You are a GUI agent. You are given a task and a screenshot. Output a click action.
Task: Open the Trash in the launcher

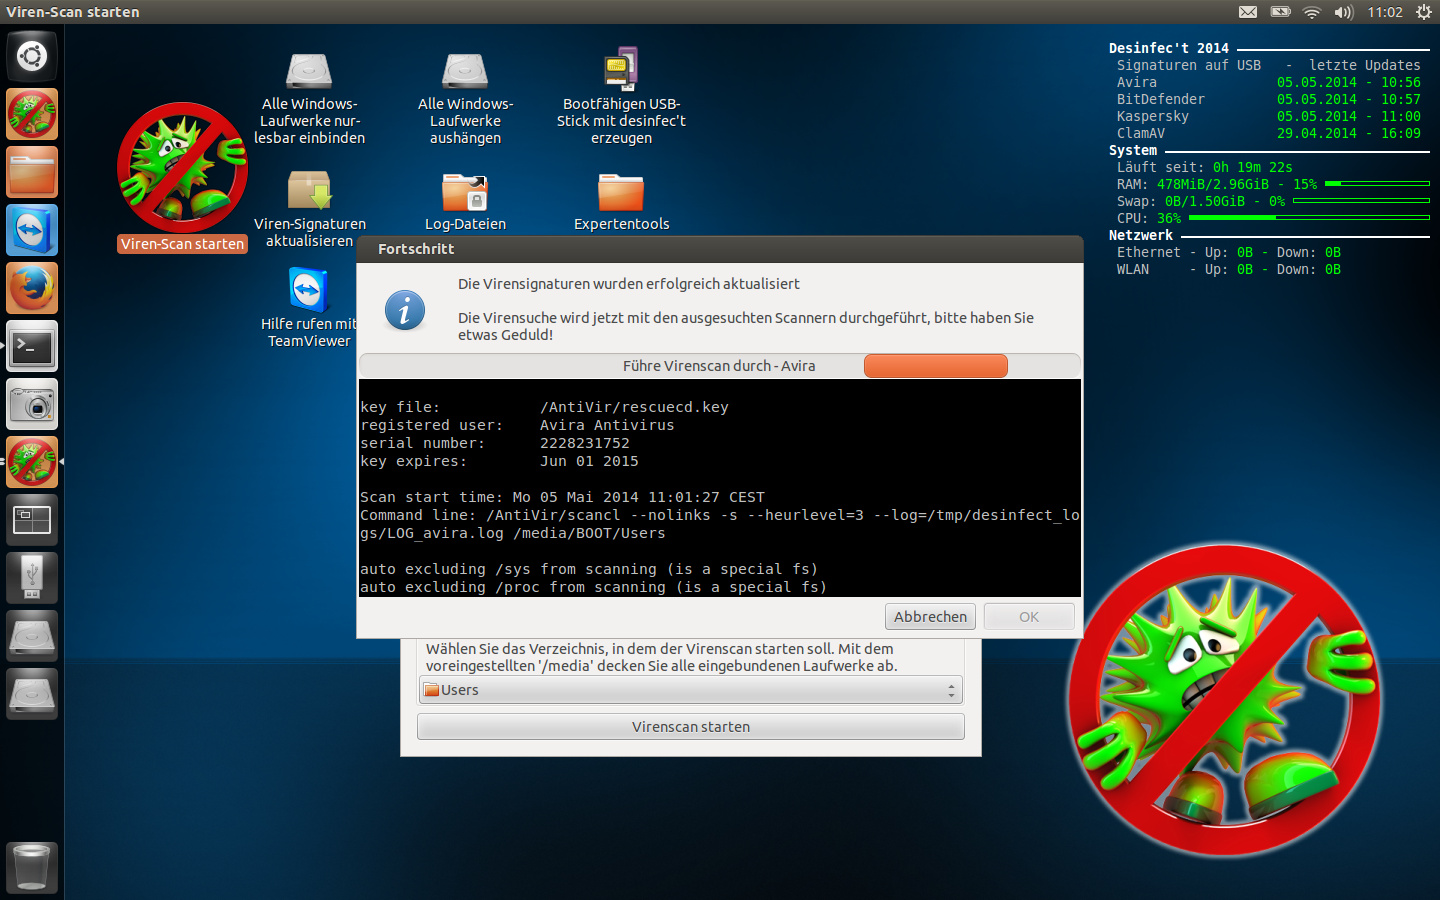point(32,867)
